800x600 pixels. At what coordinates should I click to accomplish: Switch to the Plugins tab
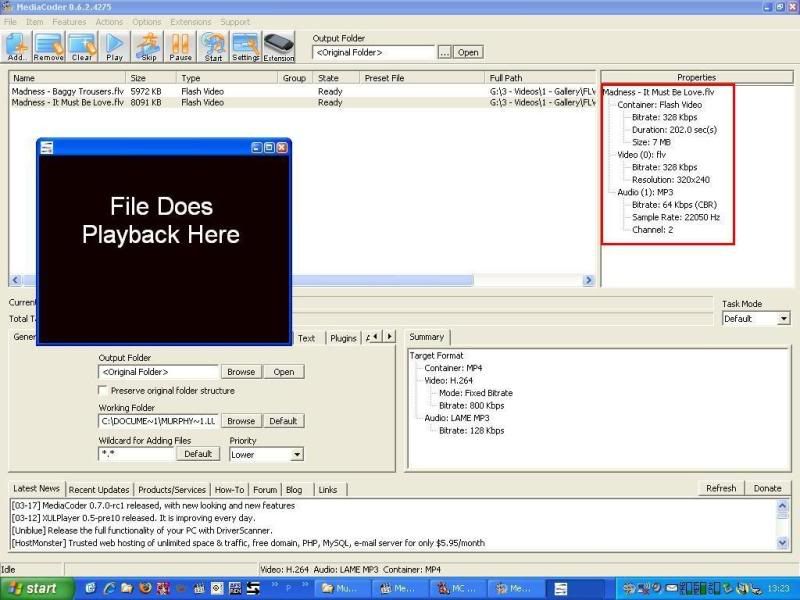[343, 338]
